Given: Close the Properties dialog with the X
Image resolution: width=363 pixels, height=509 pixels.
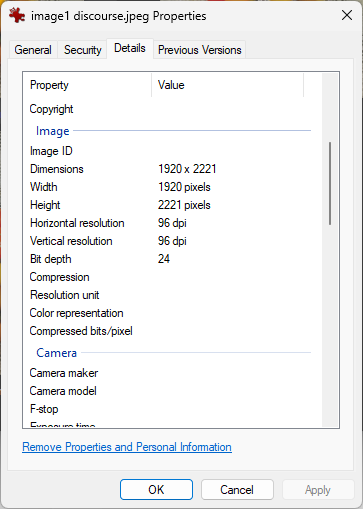Looking at the screenshot, I should point(347,15).
